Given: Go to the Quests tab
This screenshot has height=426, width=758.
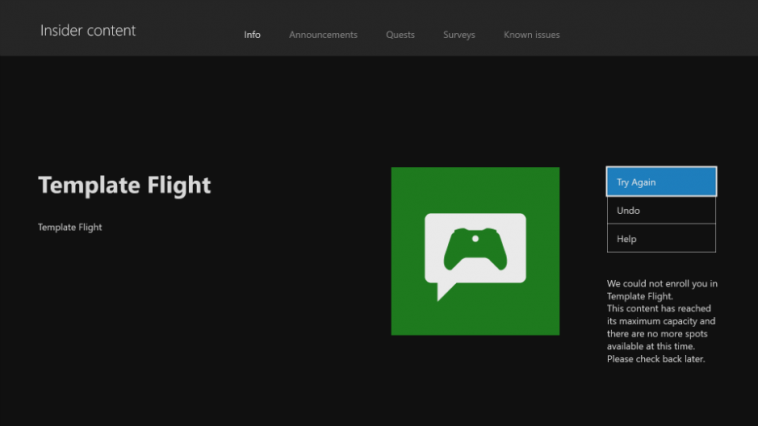Looking at the screenshot, I should (400, 35).
